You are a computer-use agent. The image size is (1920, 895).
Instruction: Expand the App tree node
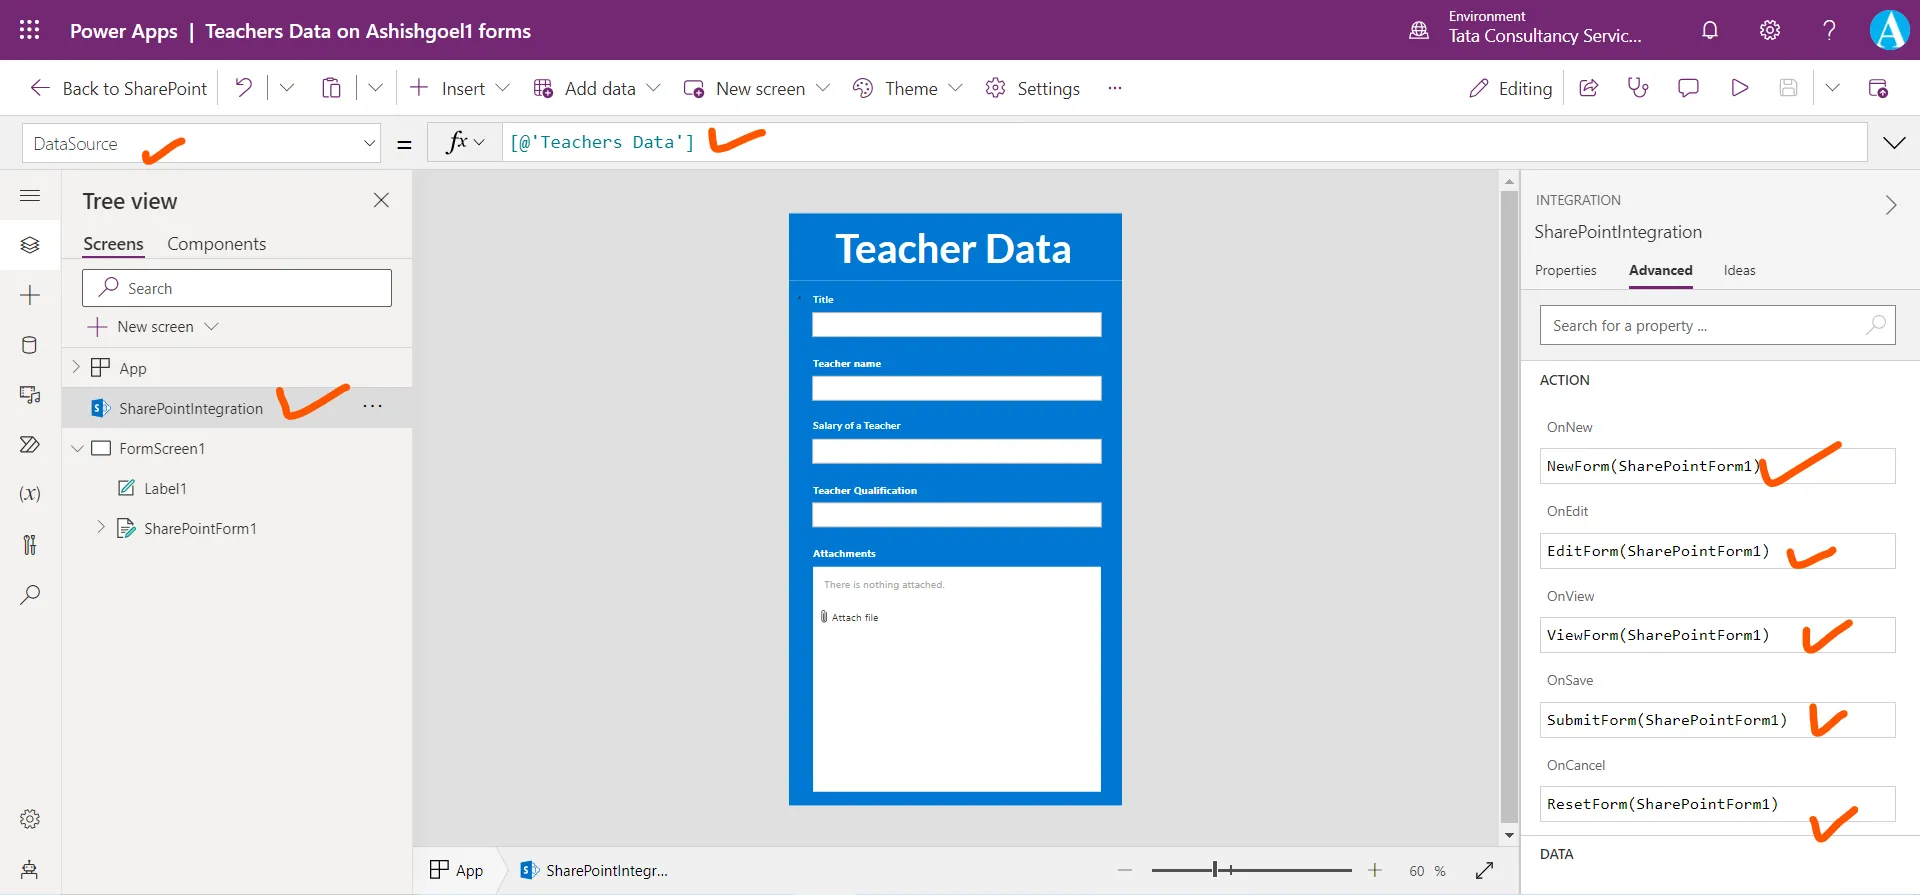[x=76, y=367]
